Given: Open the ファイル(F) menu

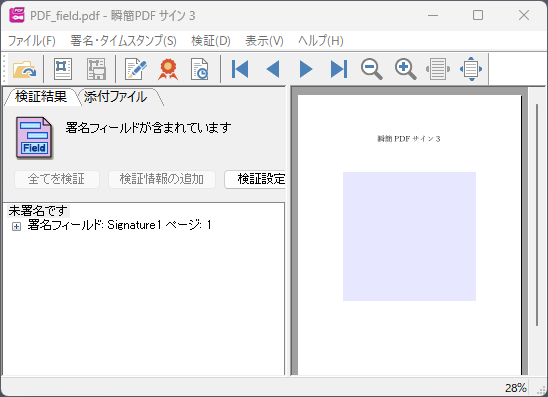Looking at the screenshot, I should 31,41.
